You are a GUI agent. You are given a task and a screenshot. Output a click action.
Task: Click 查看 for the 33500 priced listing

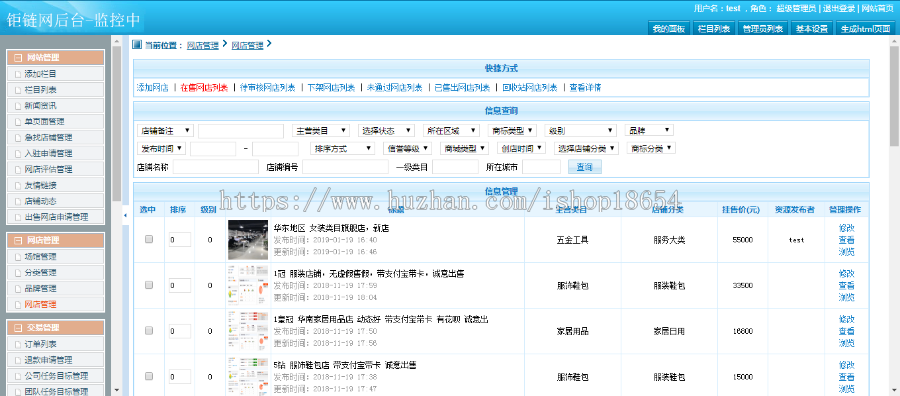846,285
